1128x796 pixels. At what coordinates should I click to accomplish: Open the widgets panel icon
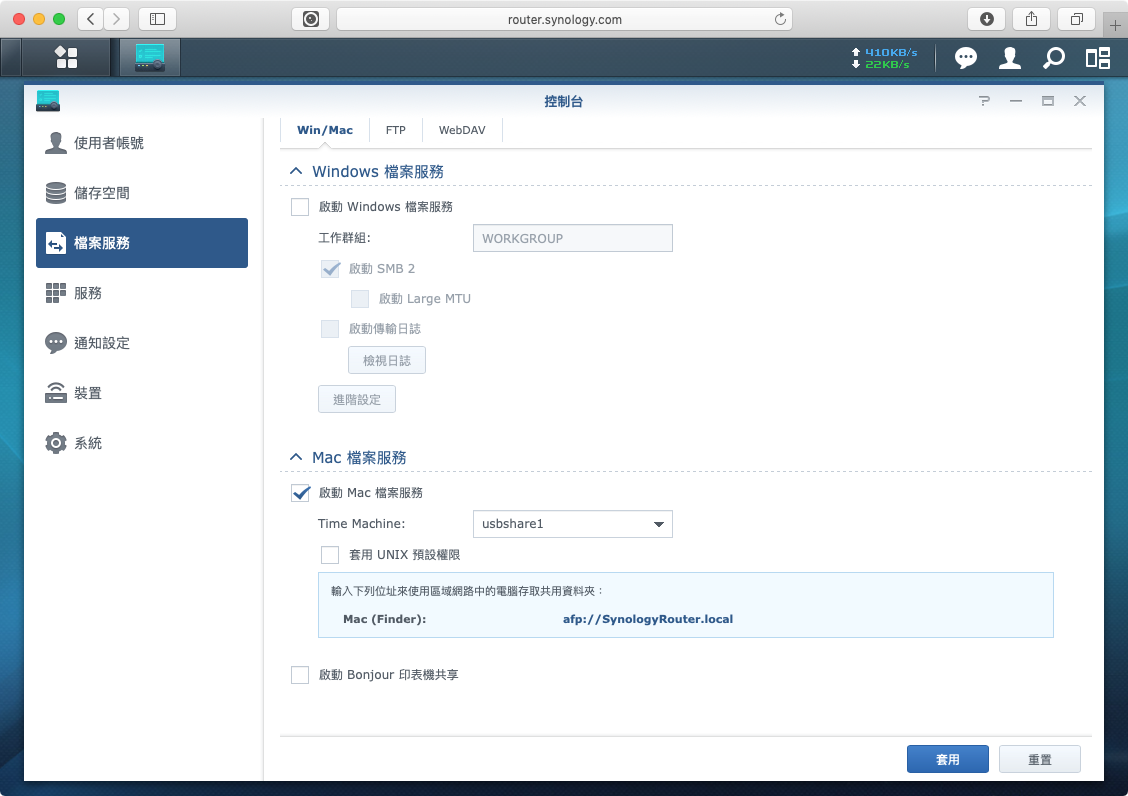pos(1098,58)
